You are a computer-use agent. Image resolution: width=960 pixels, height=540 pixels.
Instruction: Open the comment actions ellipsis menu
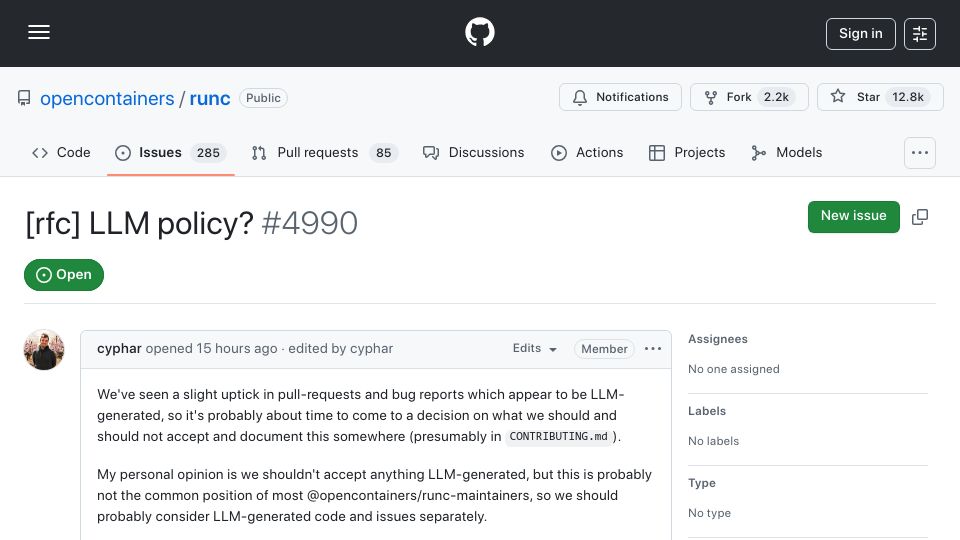point(653,348)
